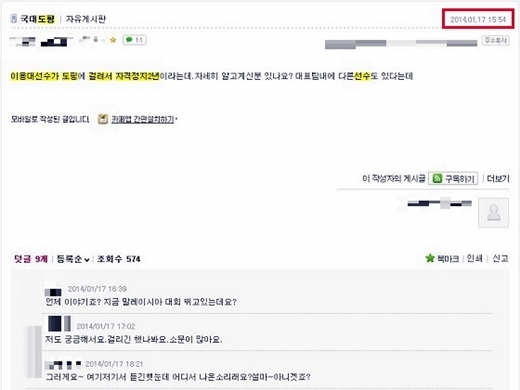520x390 pixels.
Task: Click the gold star icon beside author
Action: tap(113, 40)
